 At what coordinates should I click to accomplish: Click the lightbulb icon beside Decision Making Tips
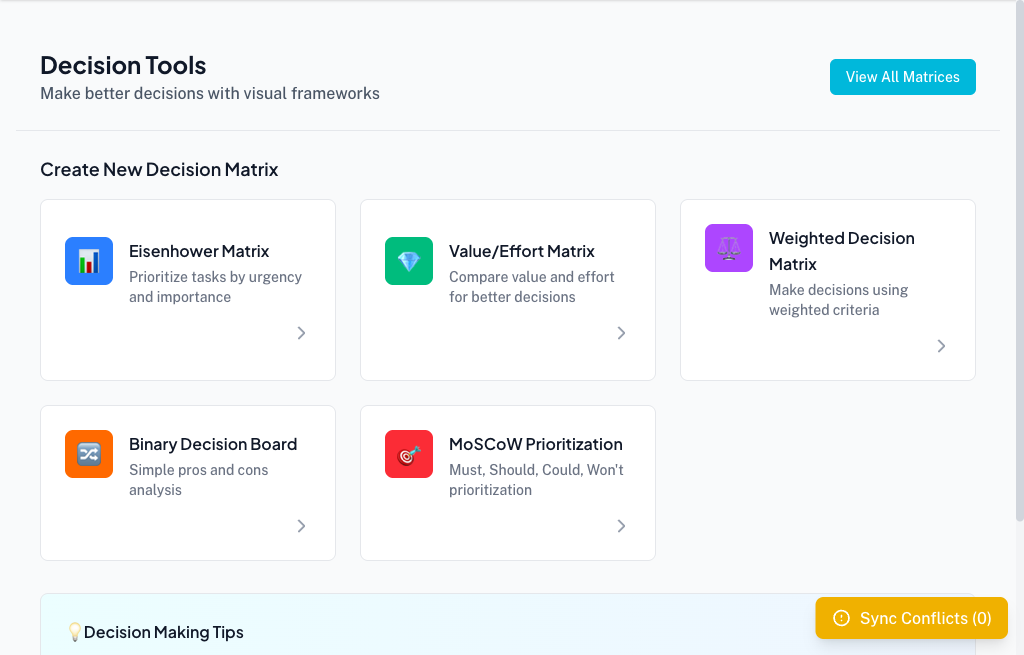pos(75,632)
